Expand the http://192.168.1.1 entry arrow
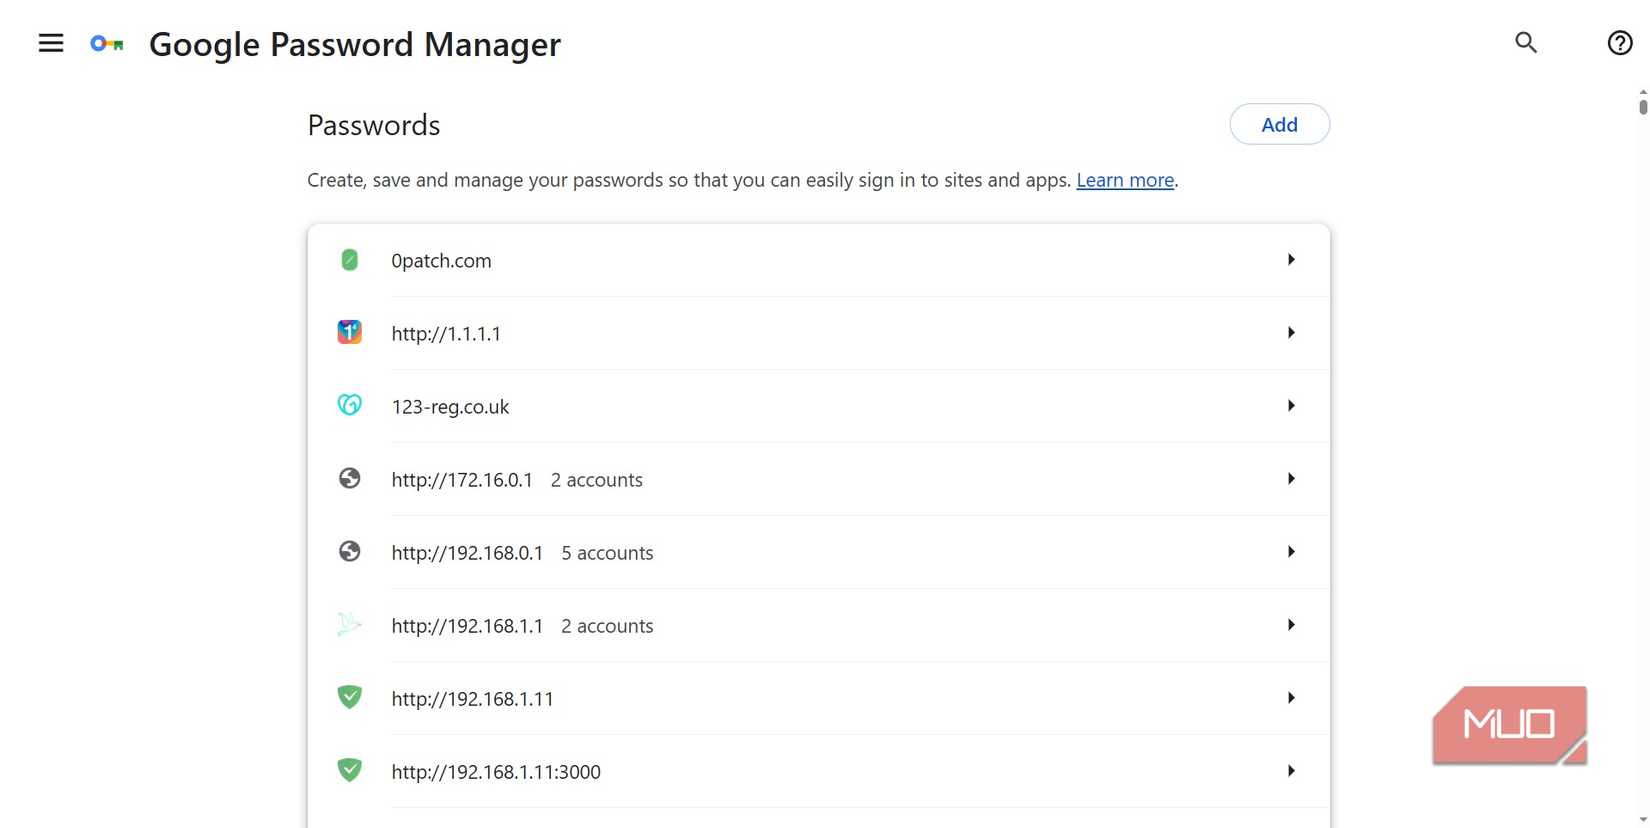Screen dimensions: 1650x828 [x=1291, y=625]
